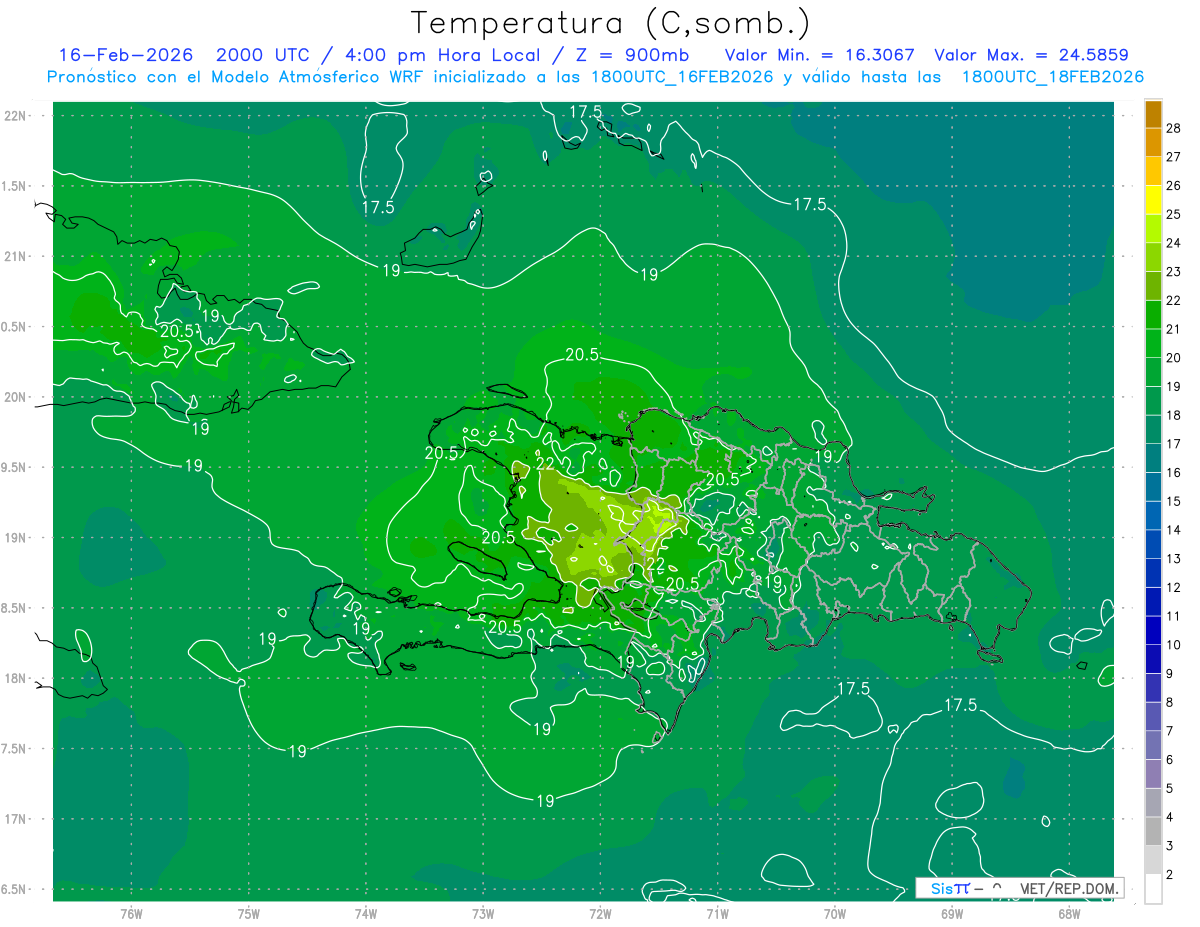1200x927 pixels.
Task: Click the yellow swatch in the temperature colorbar
Action: (1153, 199)
